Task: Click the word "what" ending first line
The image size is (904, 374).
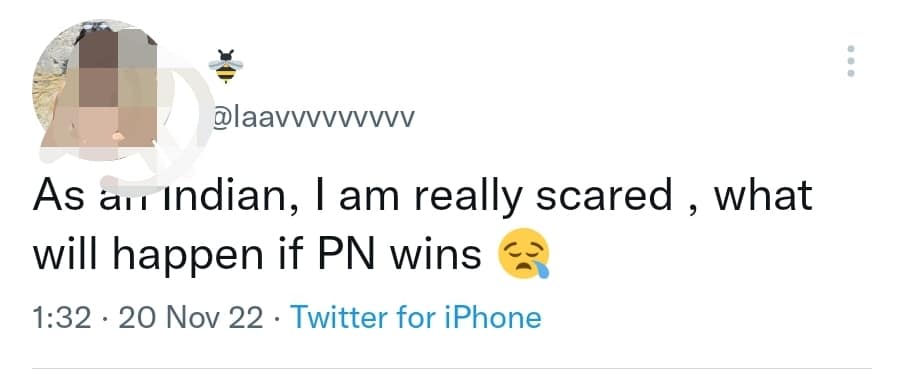Action: [x=763, y=195]
